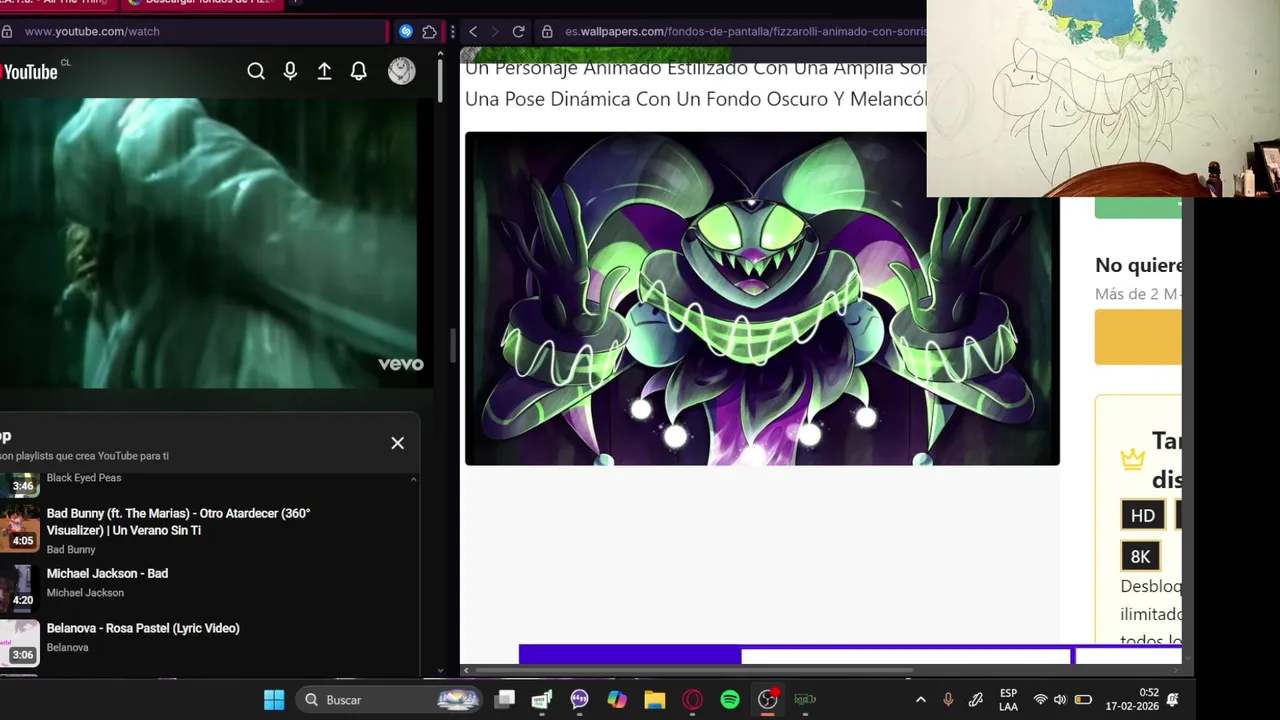Viewport: 1280px width, 720px height.
Task: Open YouTube notifications bell
Action: tap(358, 71)
